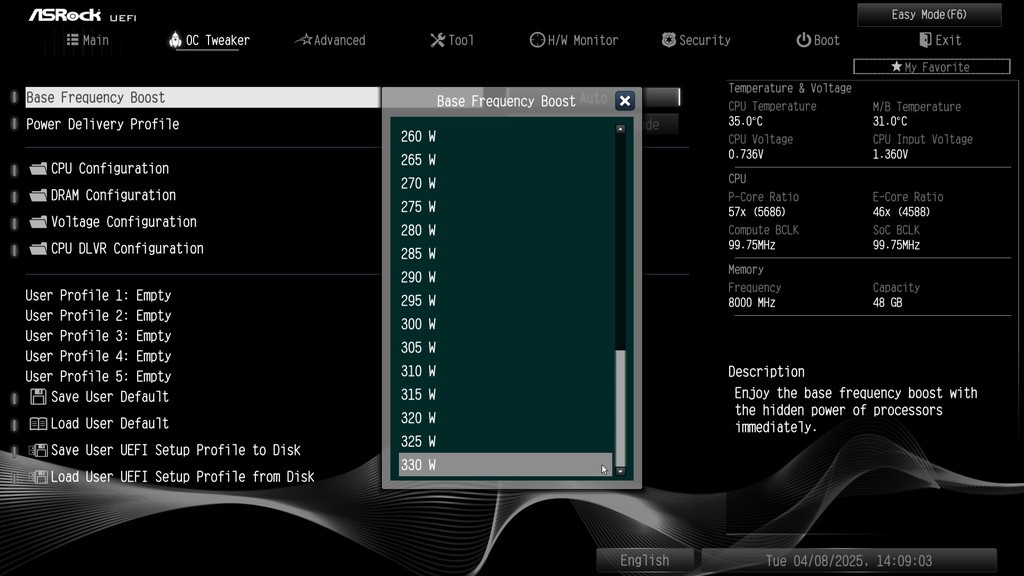The width and height of the screenshot is (1024, 576).
Task: Select the Power Delivery Profile setting
Action: (x=103, y=124)
